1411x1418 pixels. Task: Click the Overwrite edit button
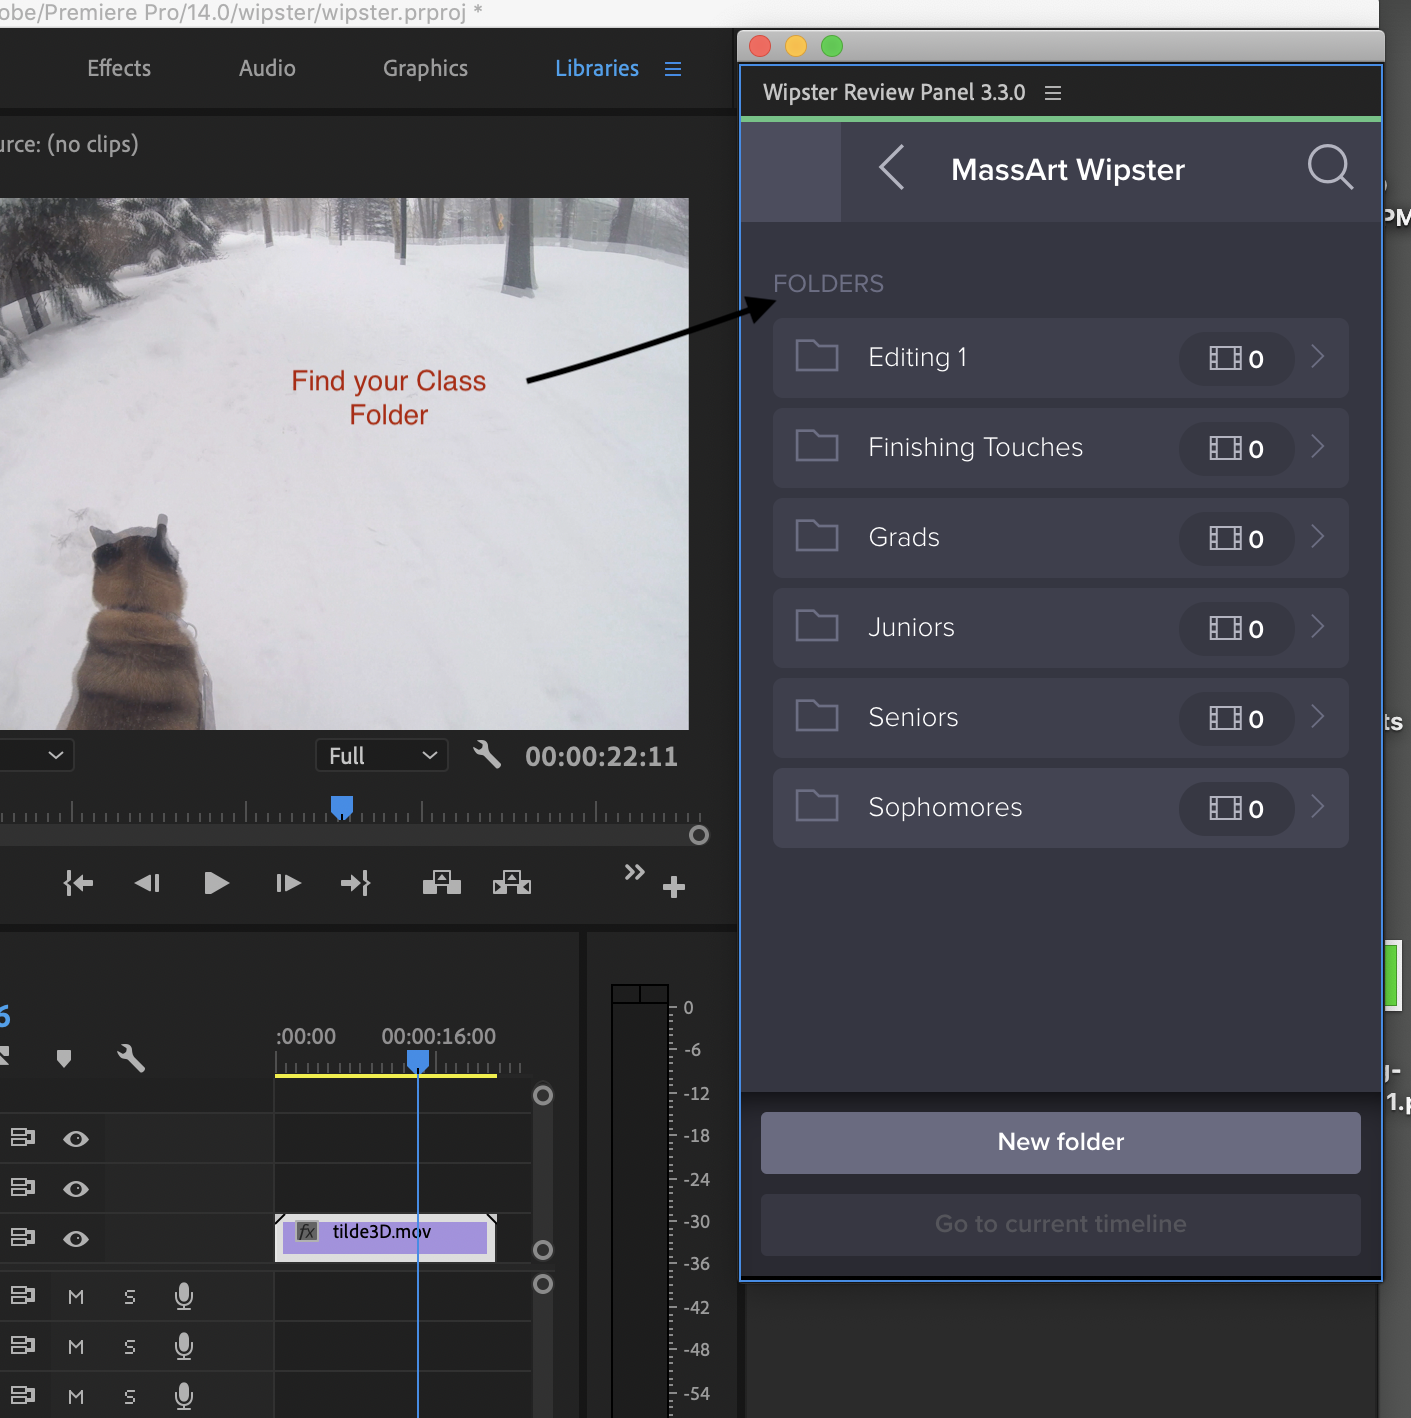(511, 882)
